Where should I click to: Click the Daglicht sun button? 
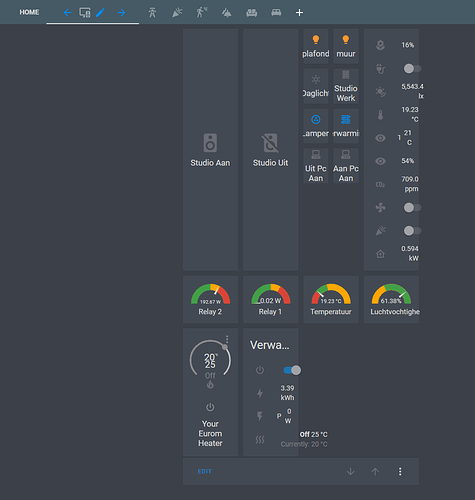(316, 86)
